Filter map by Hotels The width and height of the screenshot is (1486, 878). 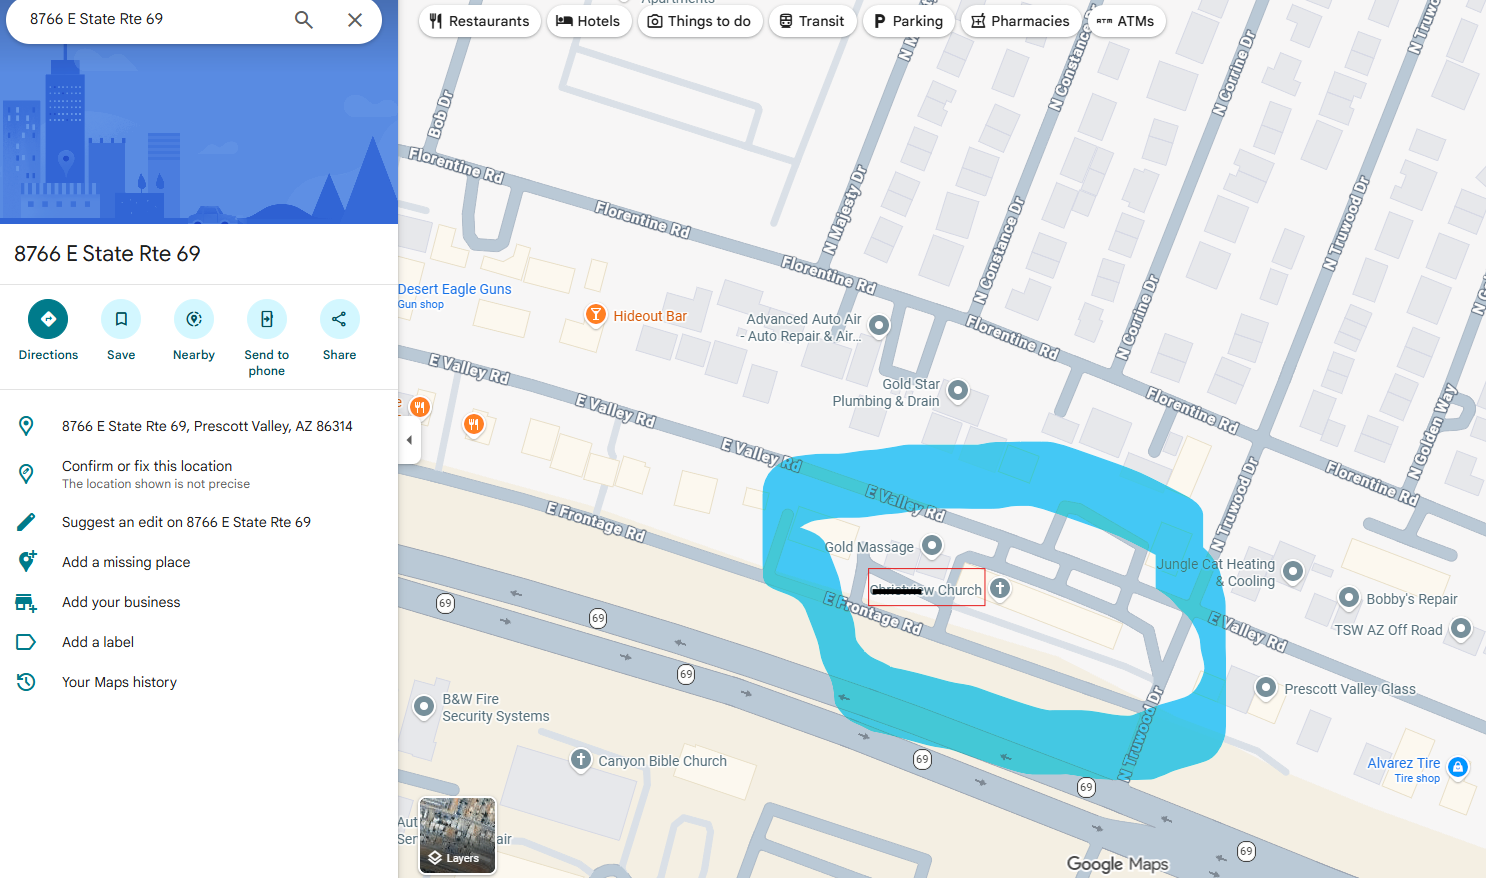589,21
